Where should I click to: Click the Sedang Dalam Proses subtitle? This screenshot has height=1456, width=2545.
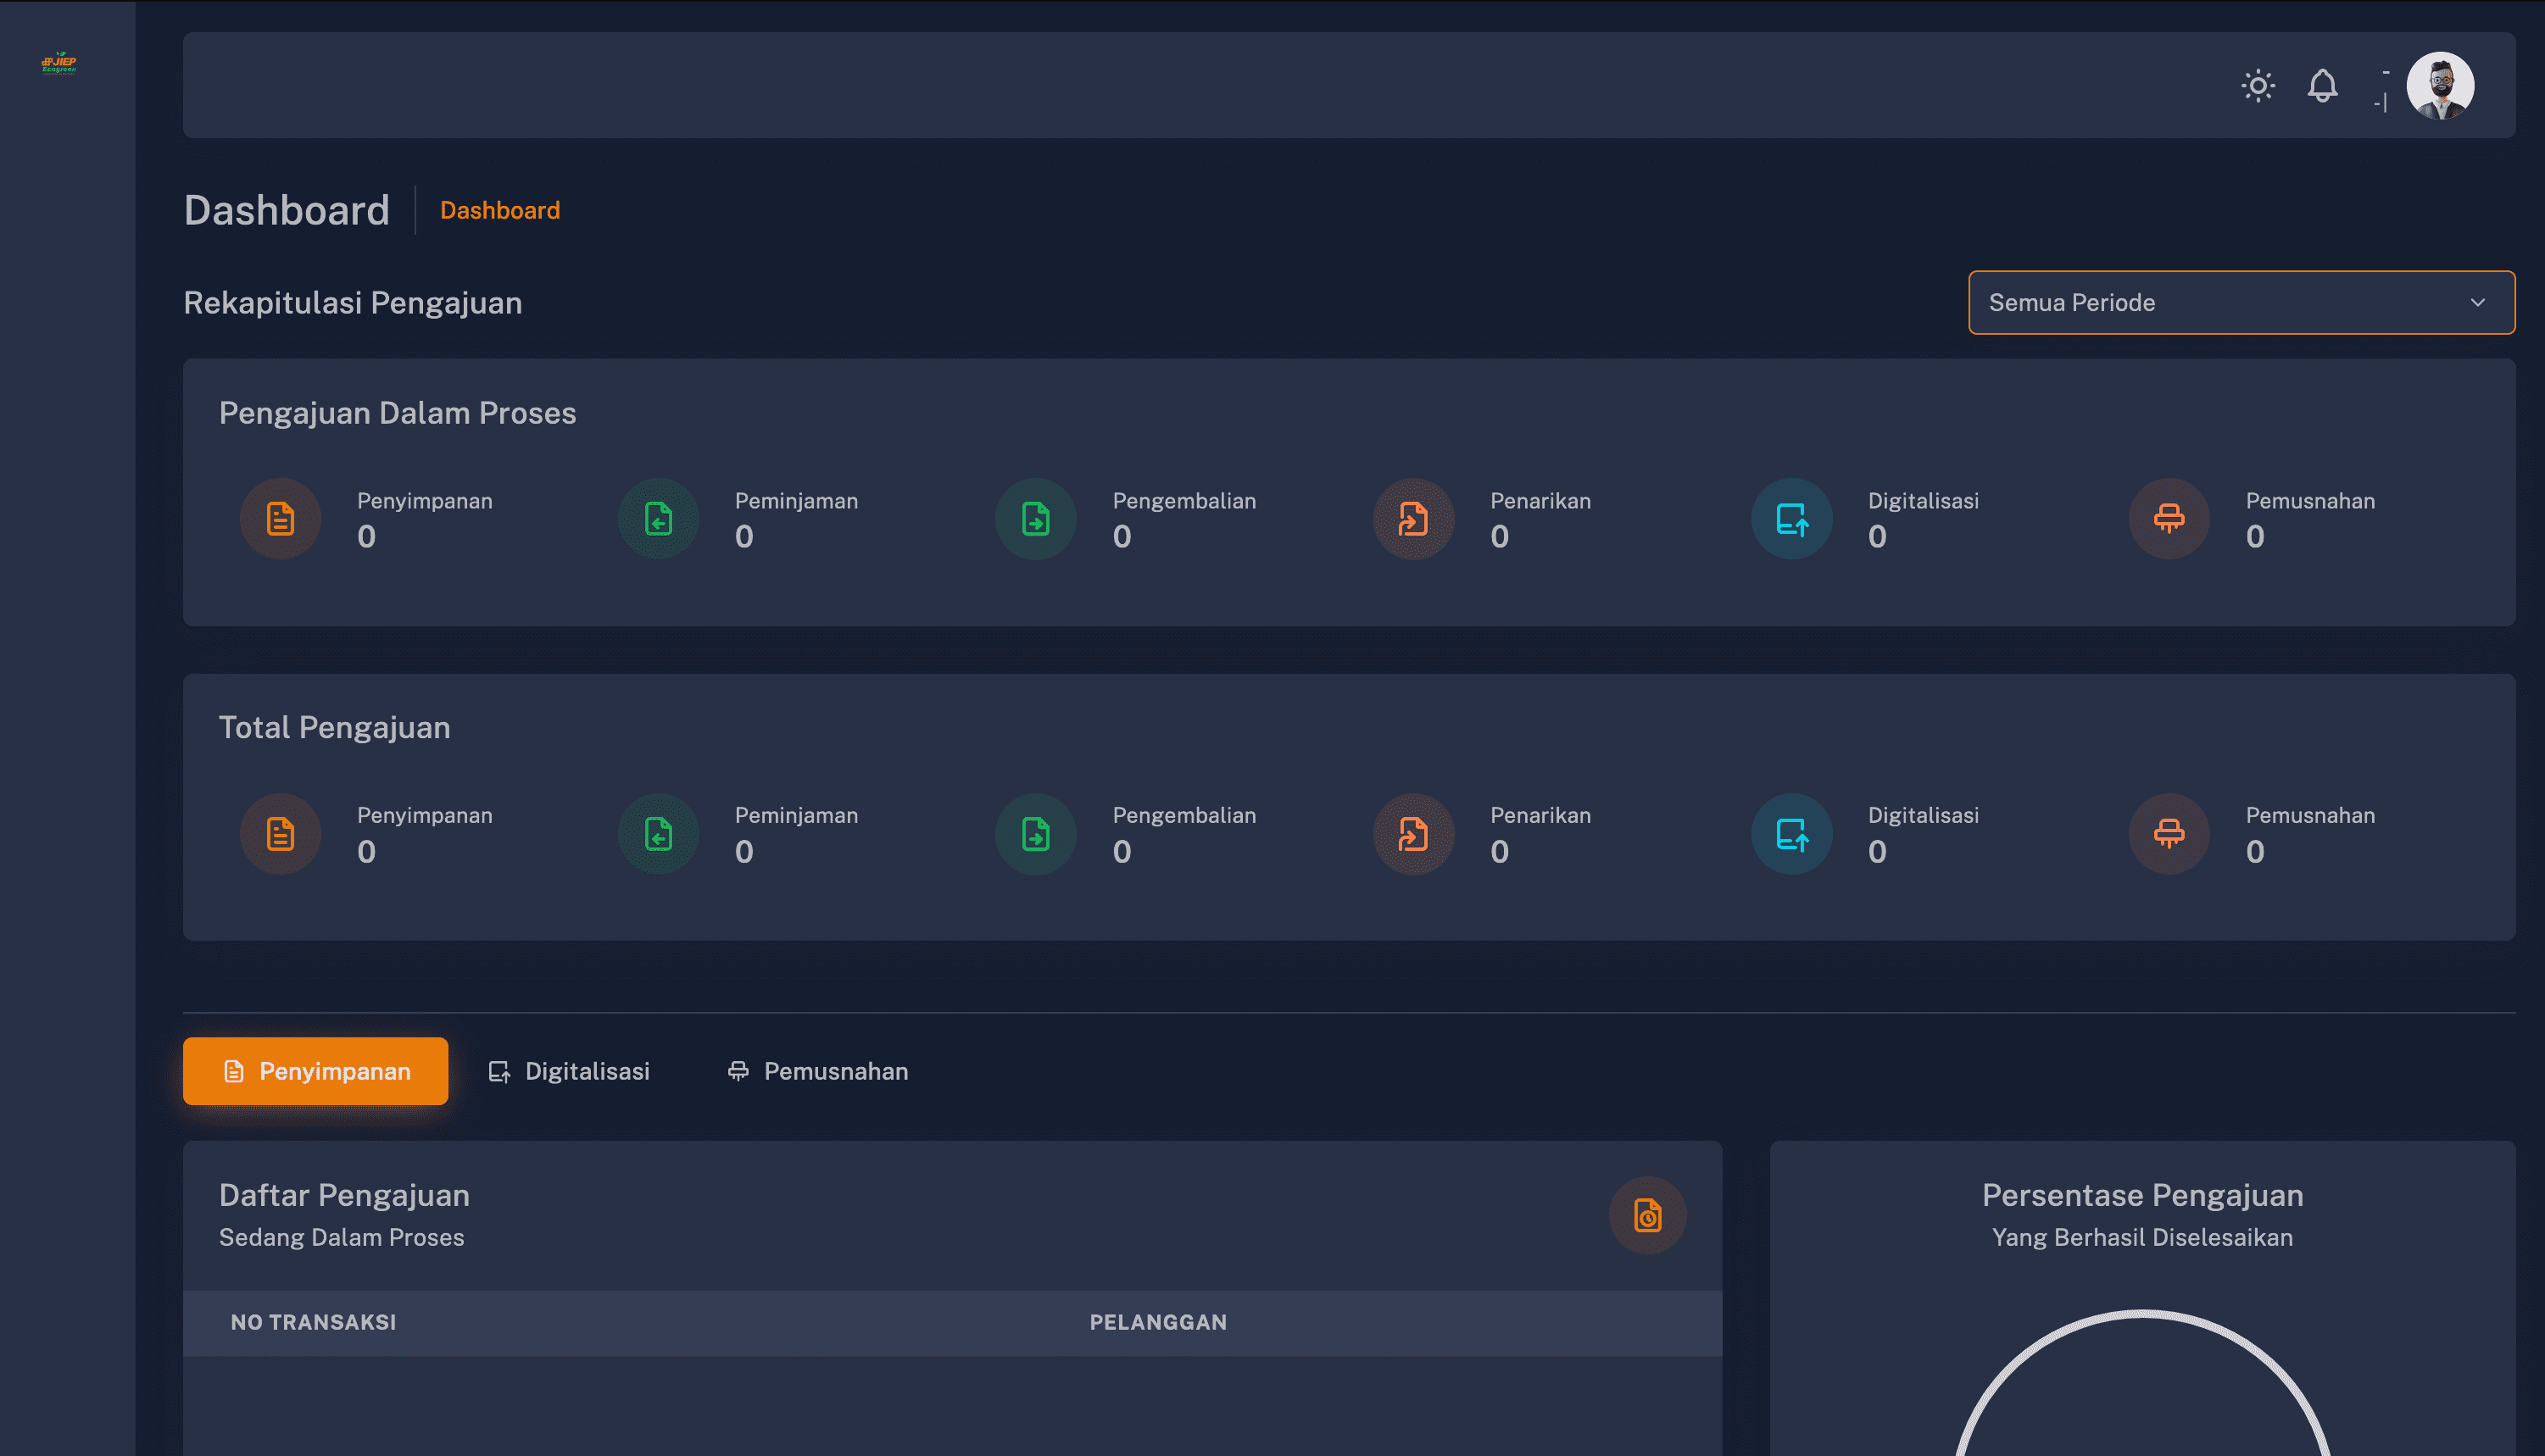(341, 1238)
